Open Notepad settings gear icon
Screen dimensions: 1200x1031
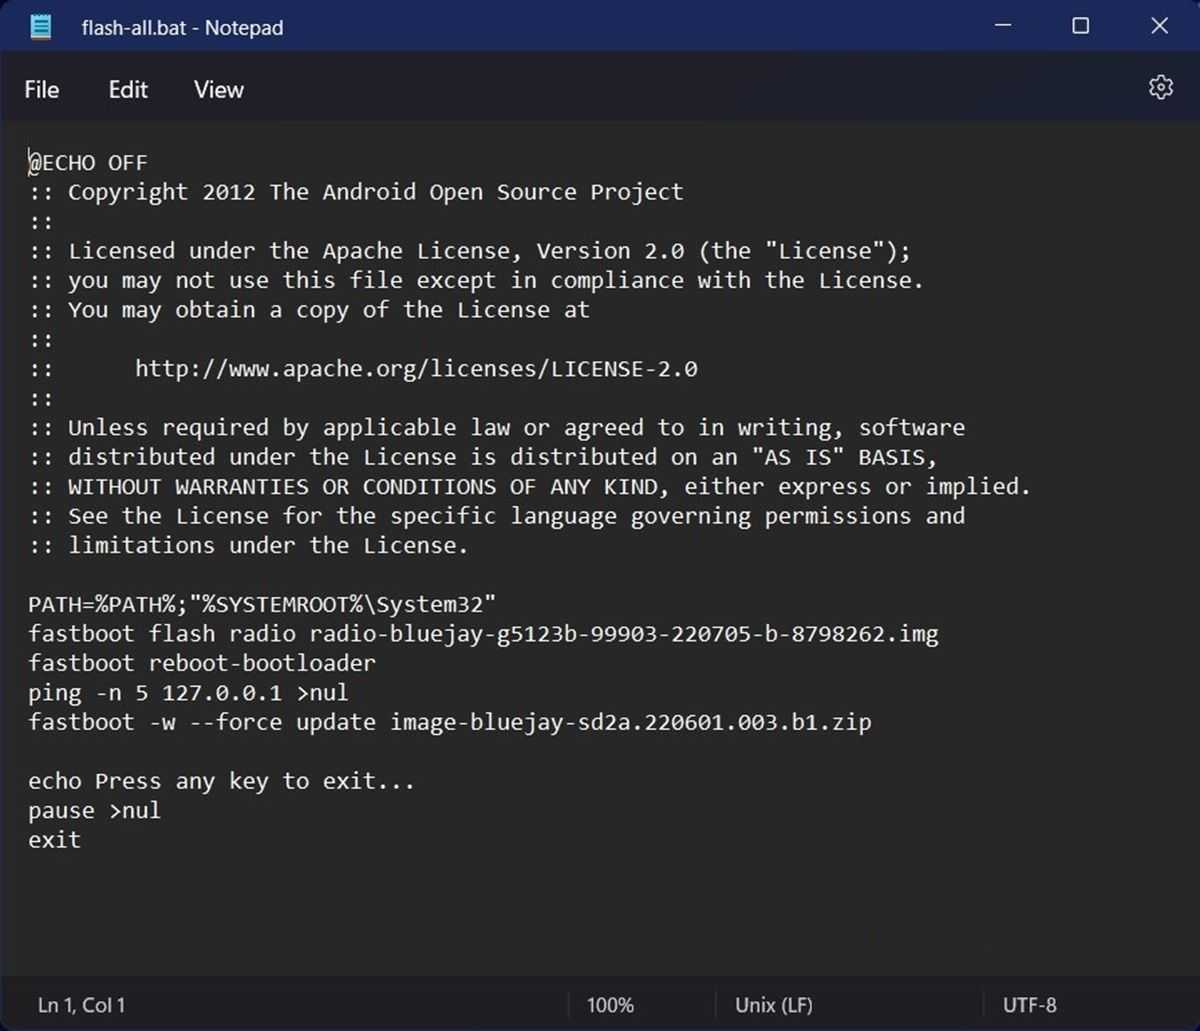click(1160, 88)
